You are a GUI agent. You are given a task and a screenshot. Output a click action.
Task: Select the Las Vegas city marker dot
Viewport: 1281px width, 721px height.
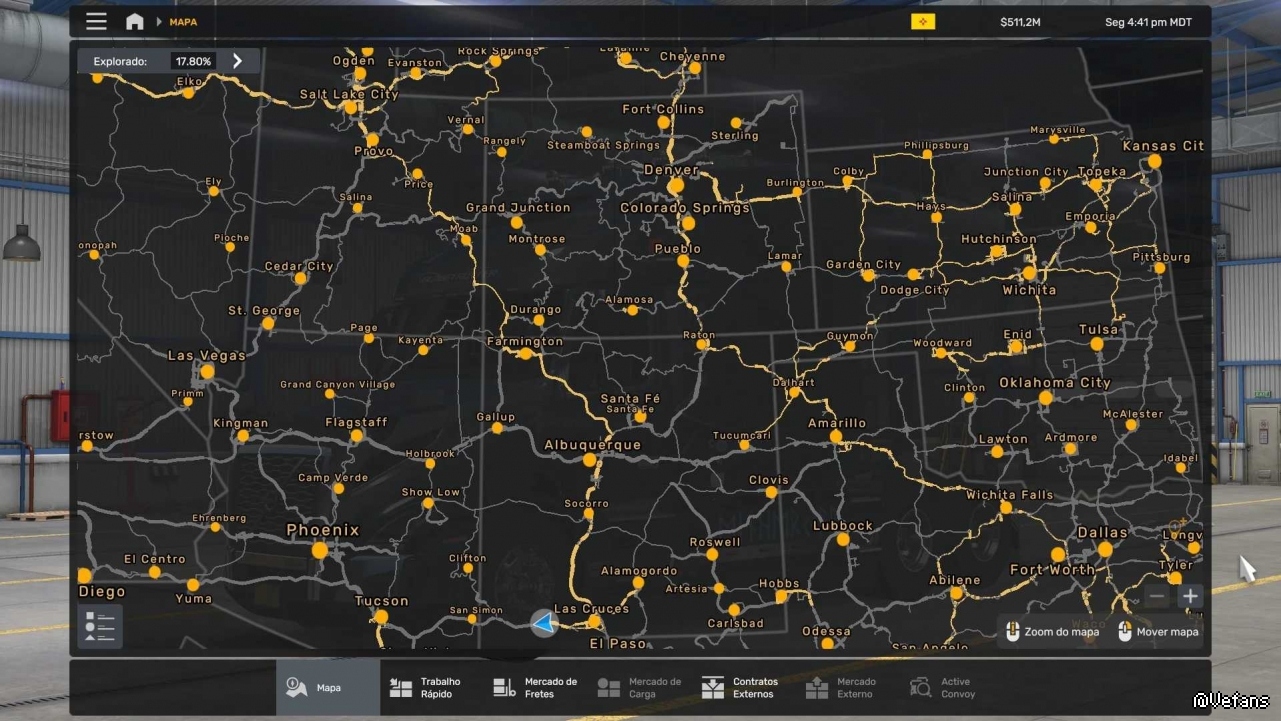(x=207, y=372)
